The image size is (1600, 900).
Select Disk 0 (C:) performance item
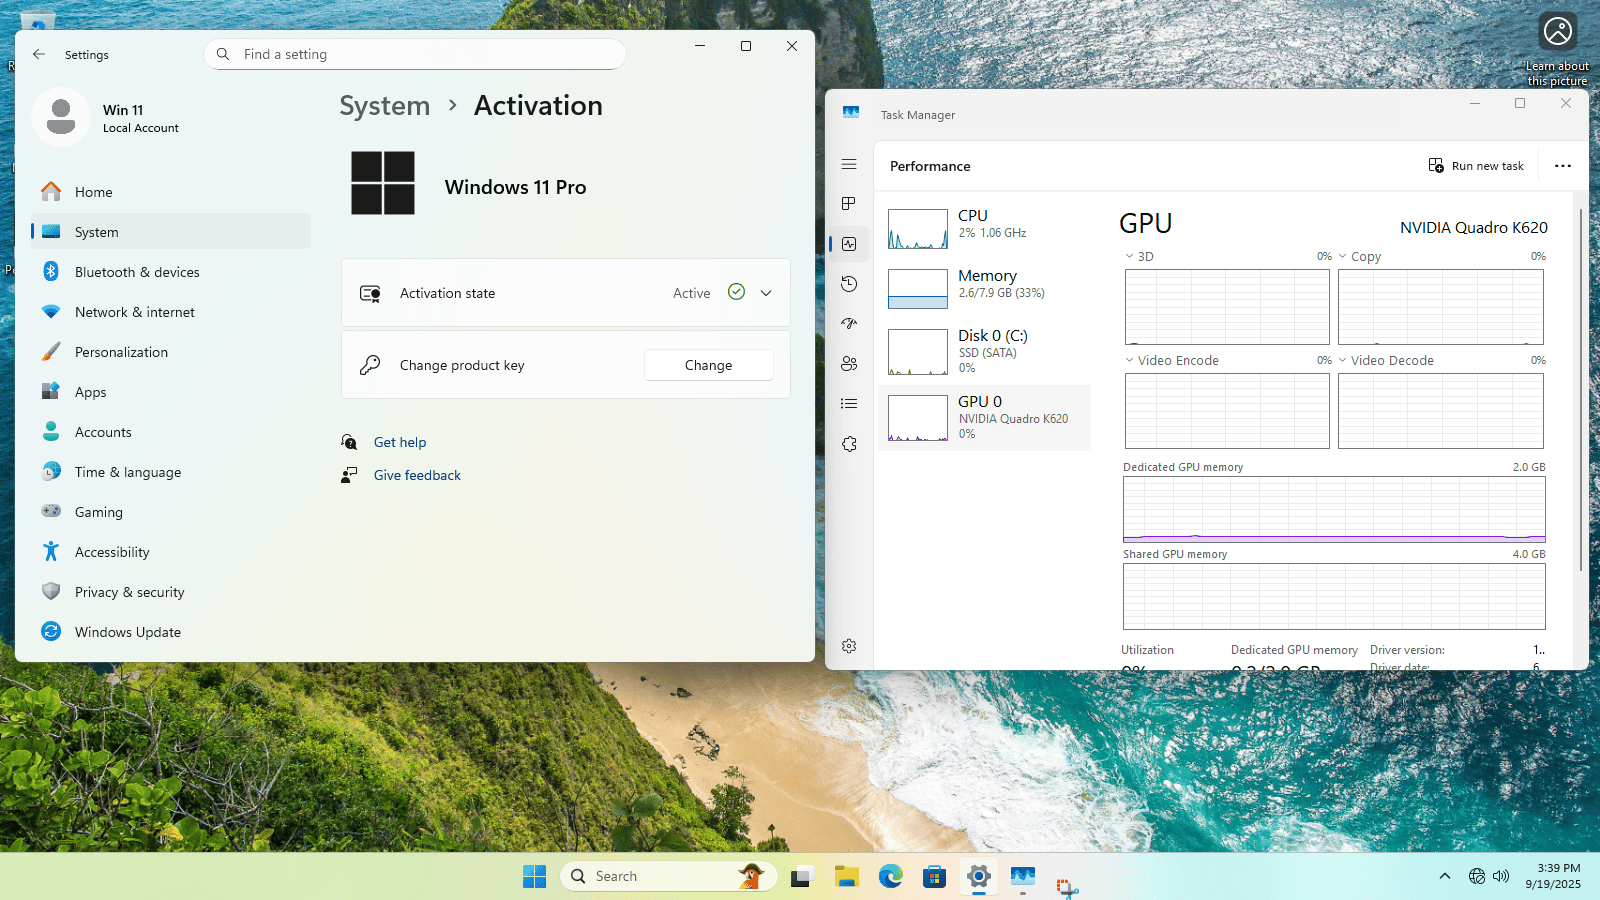click(984, 352)
